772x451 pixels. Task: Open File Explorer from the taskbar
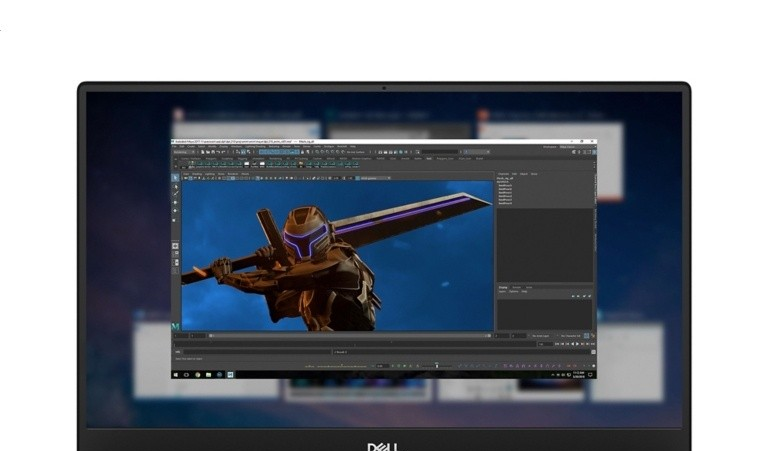[208, 375]
